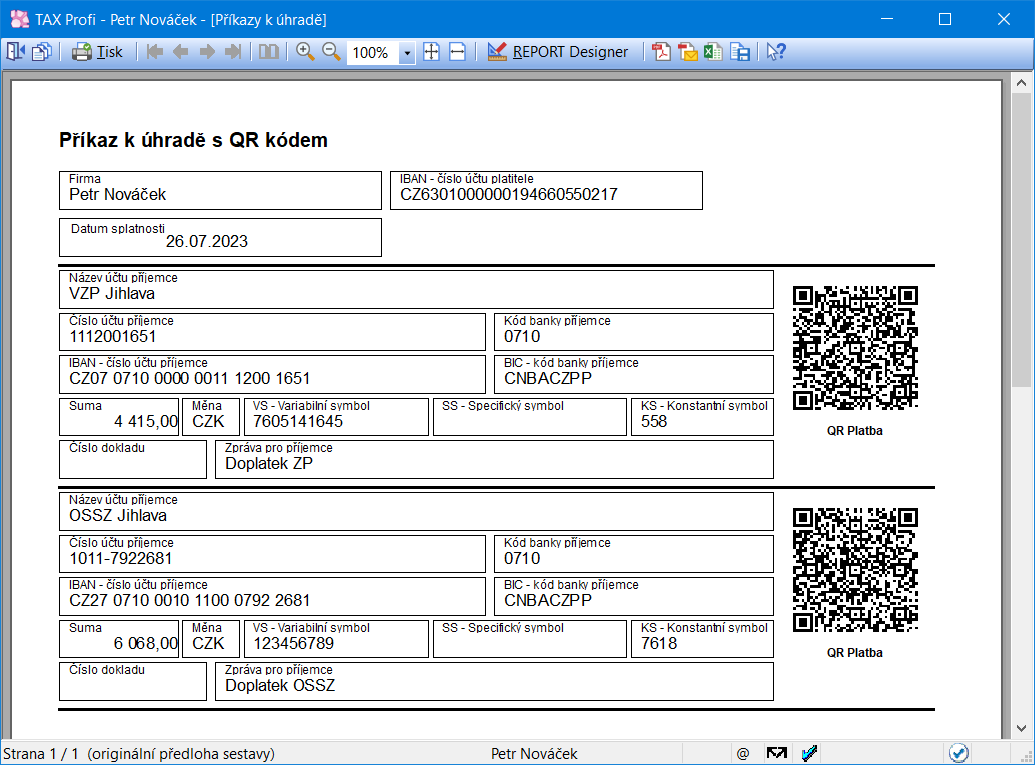Click scrollbar up arrow
1035x765 pixels.
tap(1021, 83)
